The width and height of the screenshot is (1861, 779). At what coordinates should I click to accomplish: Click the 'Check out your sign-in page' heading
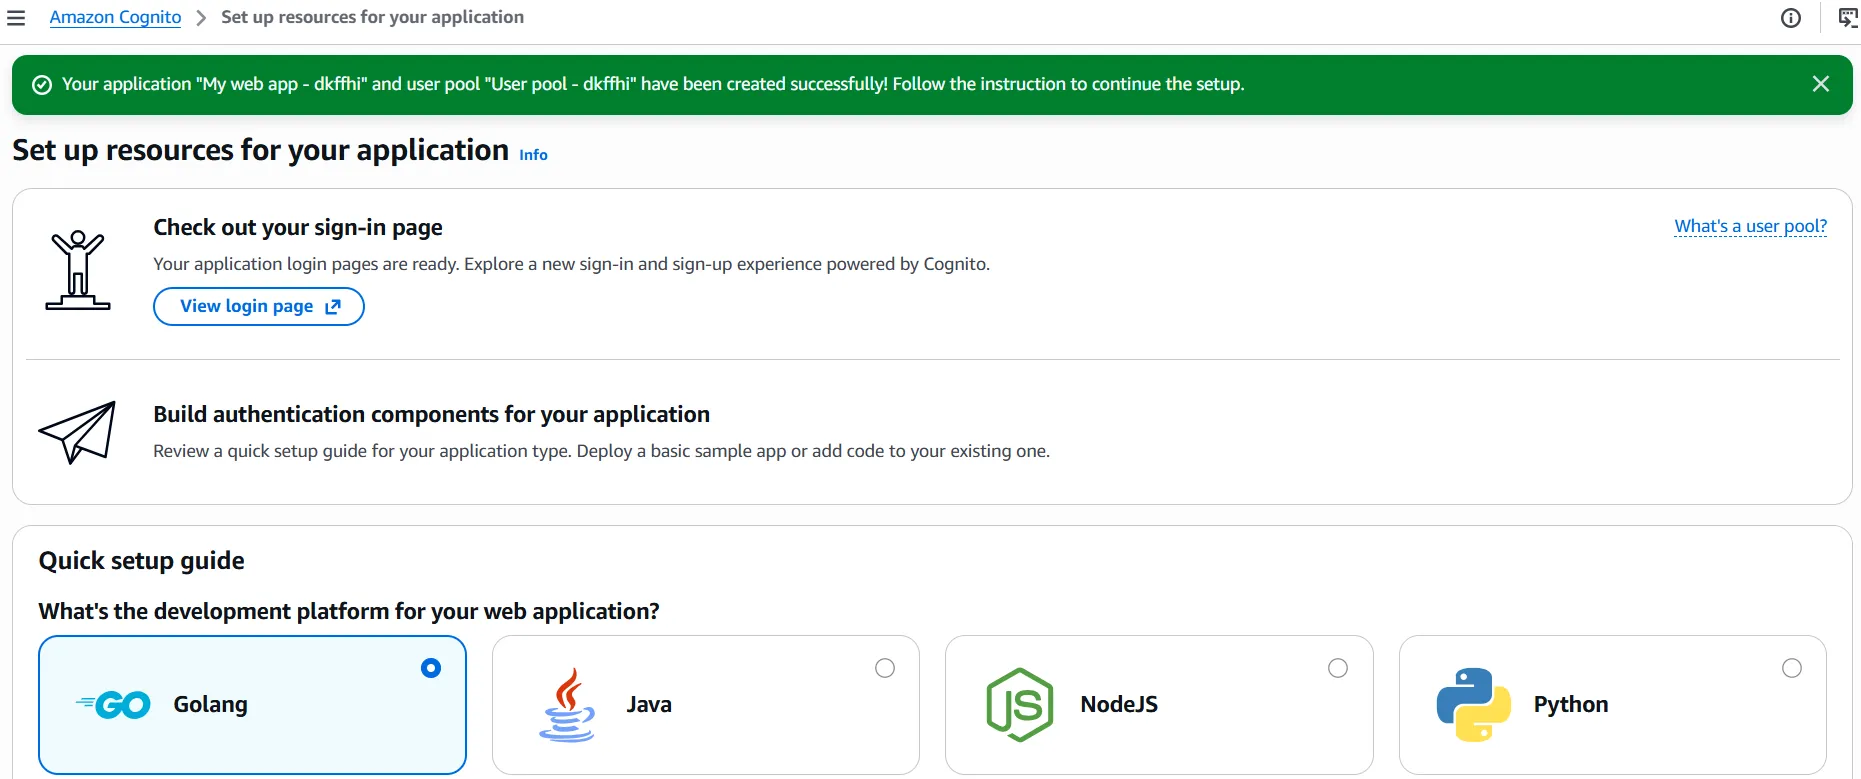pyautogui.click(x=298, y=227)
